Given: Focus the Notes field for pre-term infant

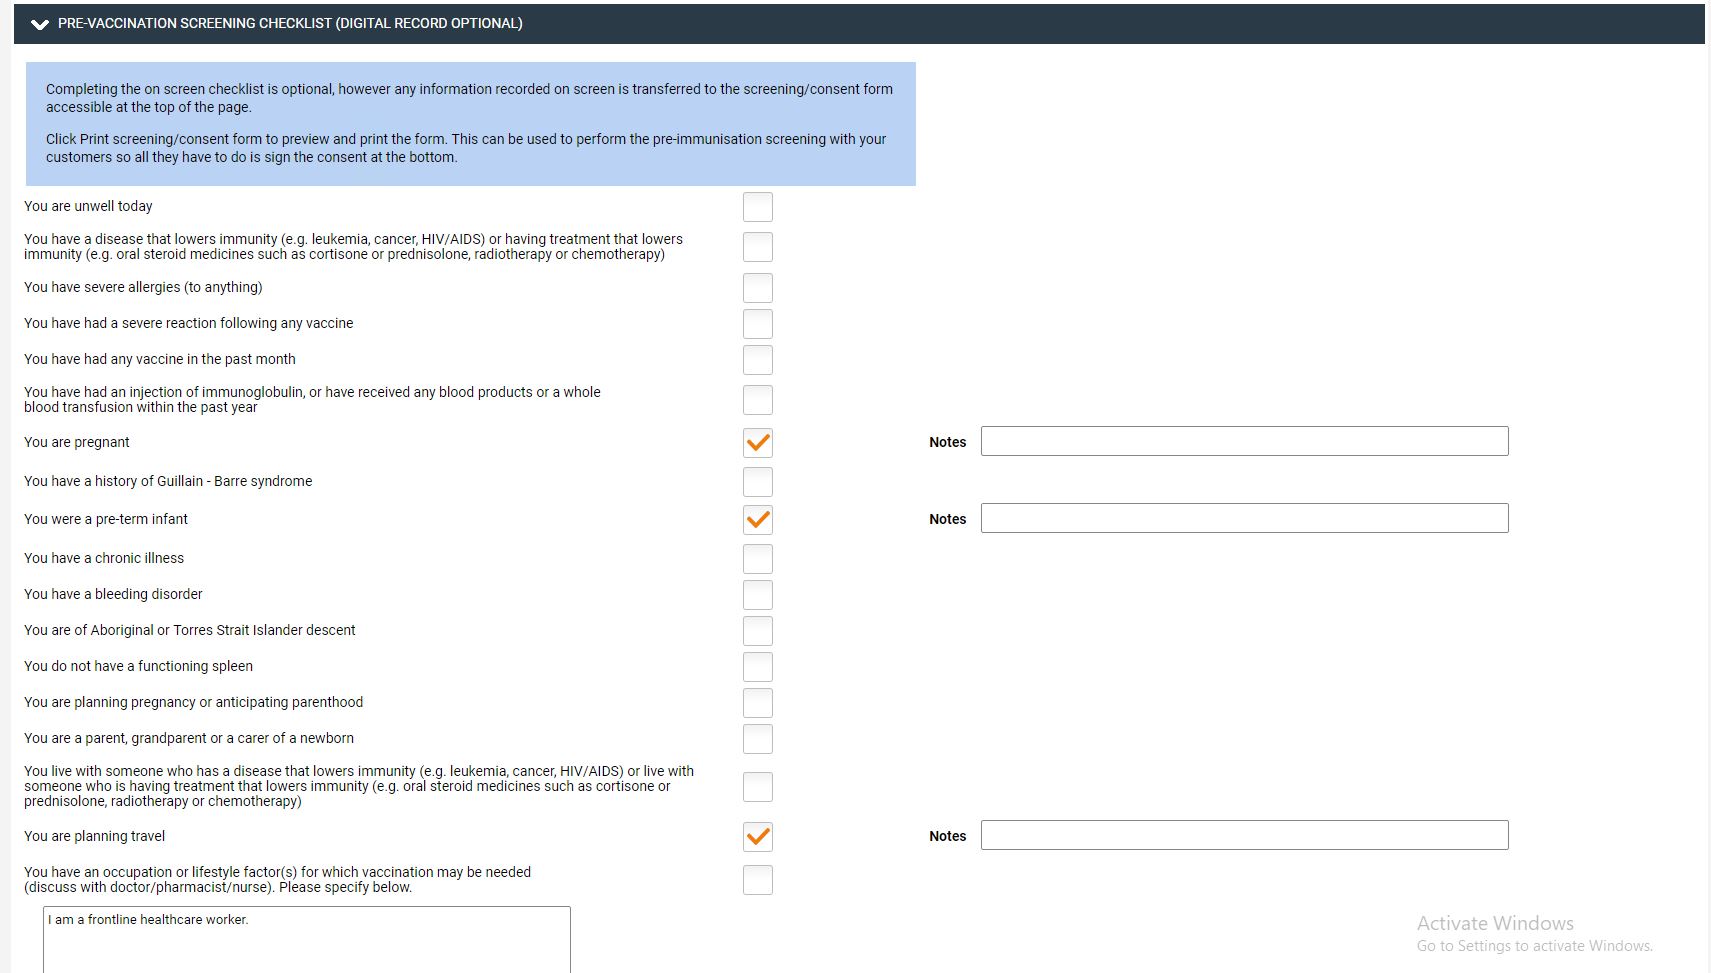Looking at the screenshot, I should [x=1244, y=518].
